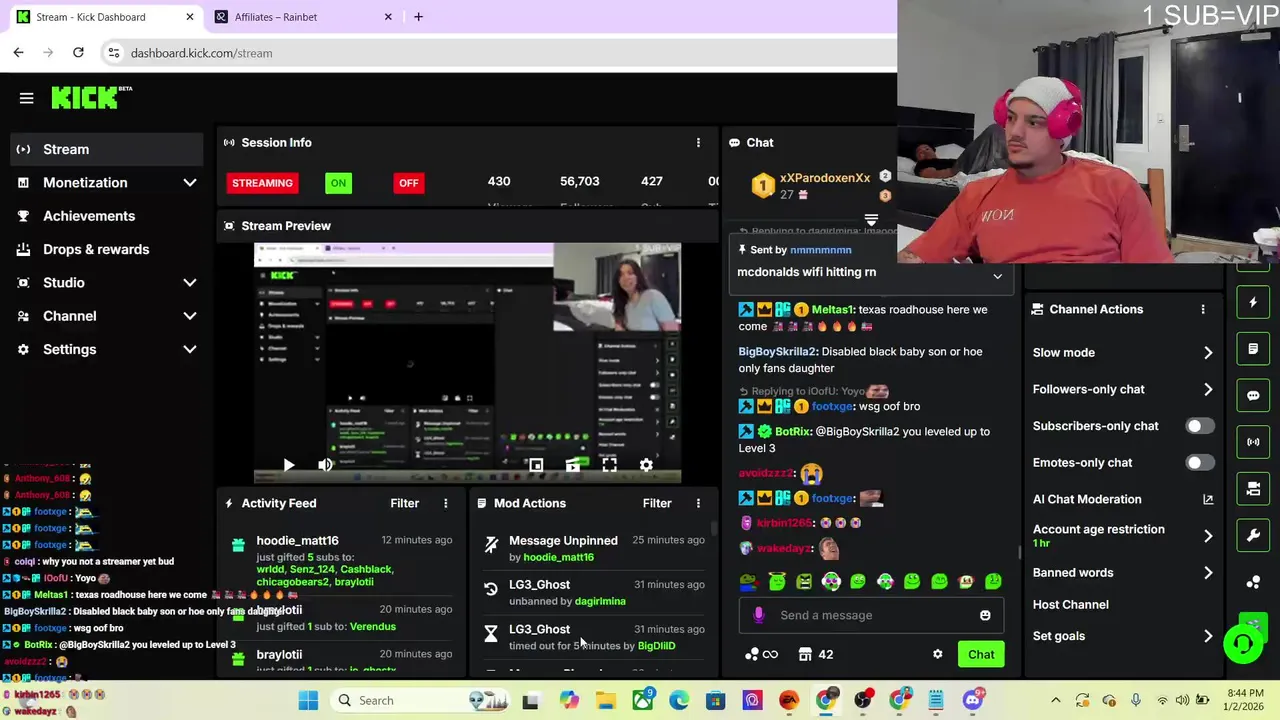Open Activity Feed Filter
The height and width of the screenshot is (720, 1280).
[x=404, y=503]
